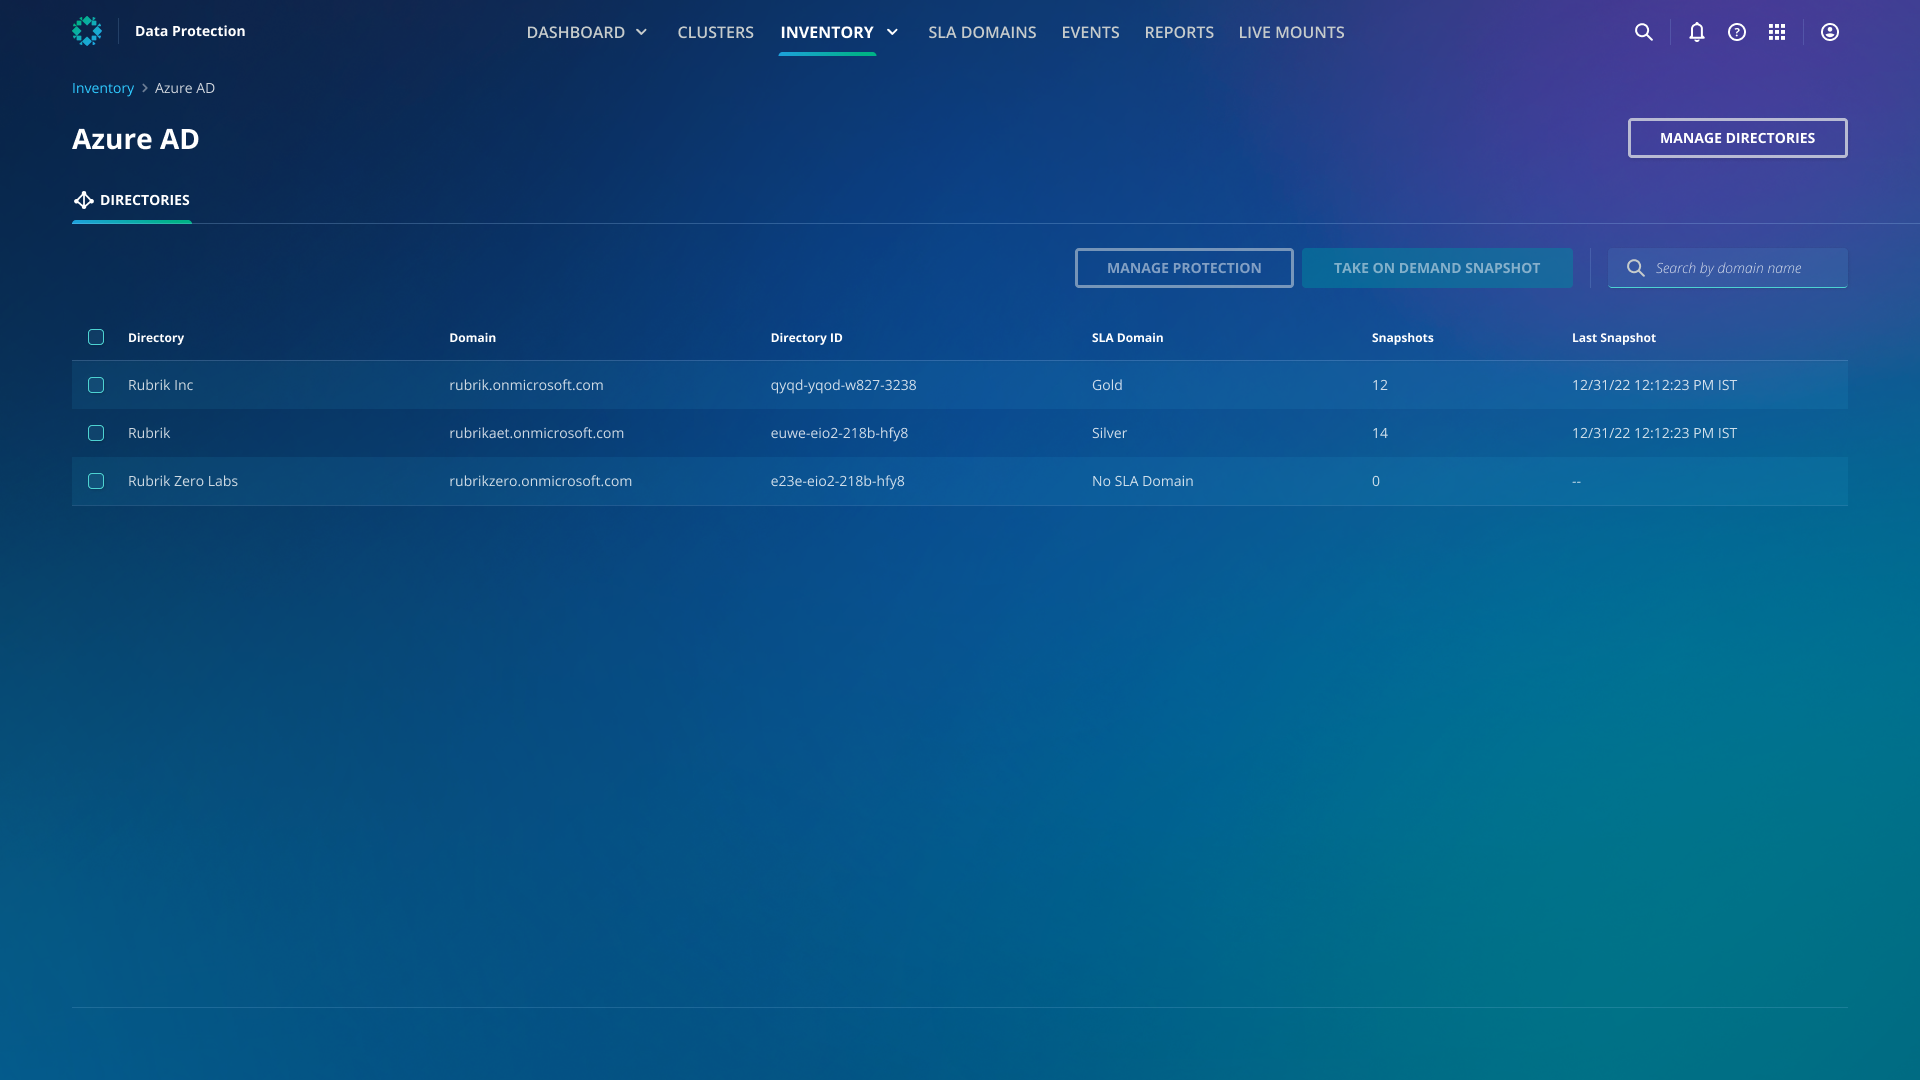Click the No SLA Domain cell

coord(1142,481)
